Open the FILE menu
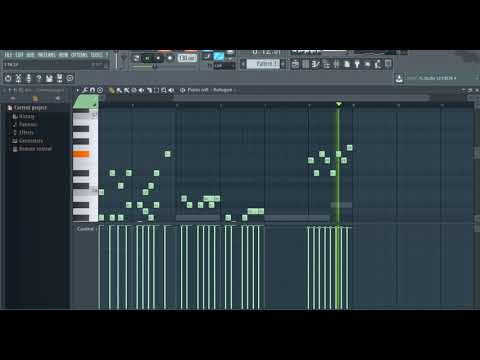The image size is (480, 360). (8, 54)
